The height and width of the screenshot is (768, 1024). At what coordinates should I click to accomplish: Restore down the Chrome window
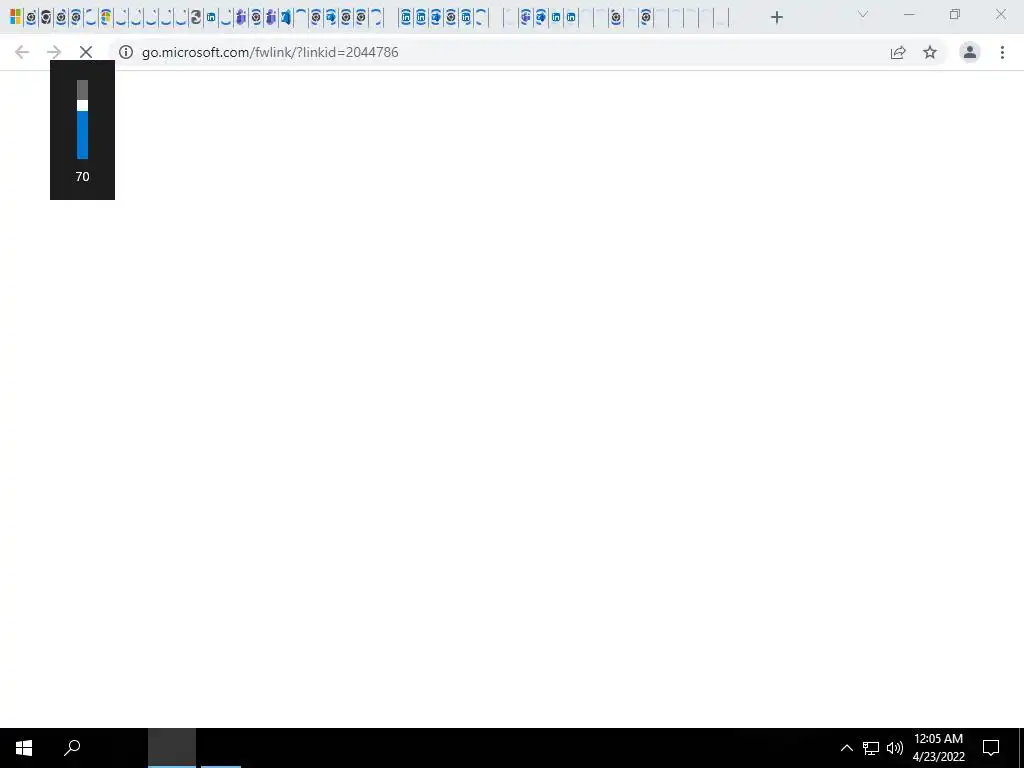click(x=955, y=14)
